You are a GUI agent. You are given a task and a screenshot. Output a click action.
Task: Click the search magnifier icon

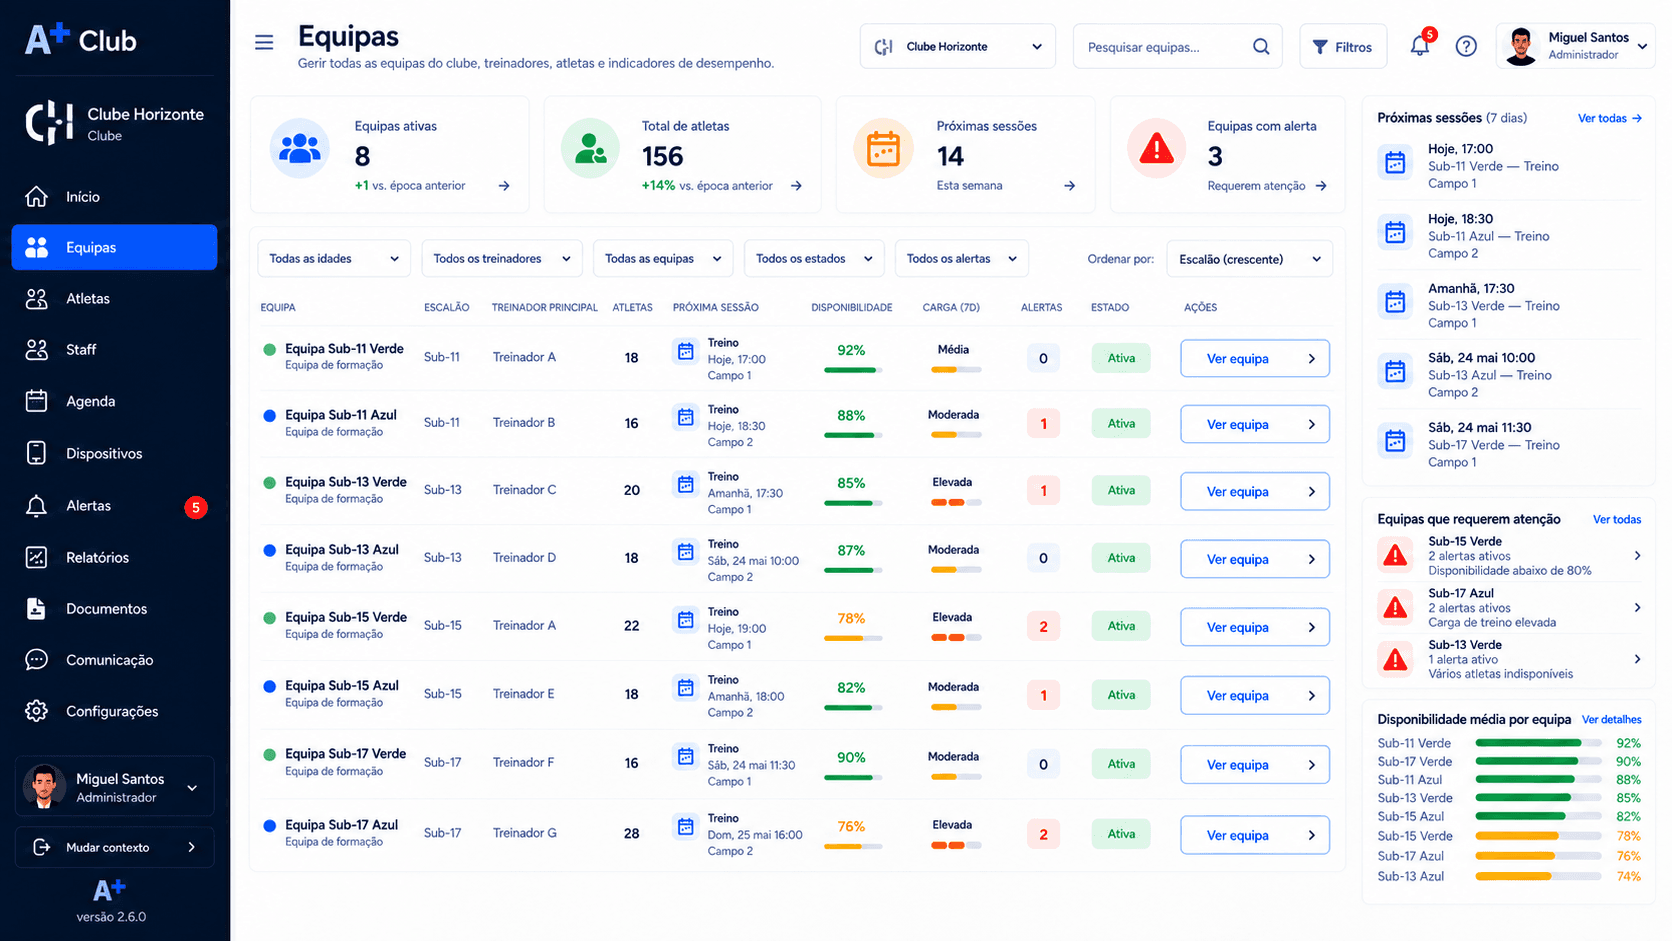[x=1261, y=46]
